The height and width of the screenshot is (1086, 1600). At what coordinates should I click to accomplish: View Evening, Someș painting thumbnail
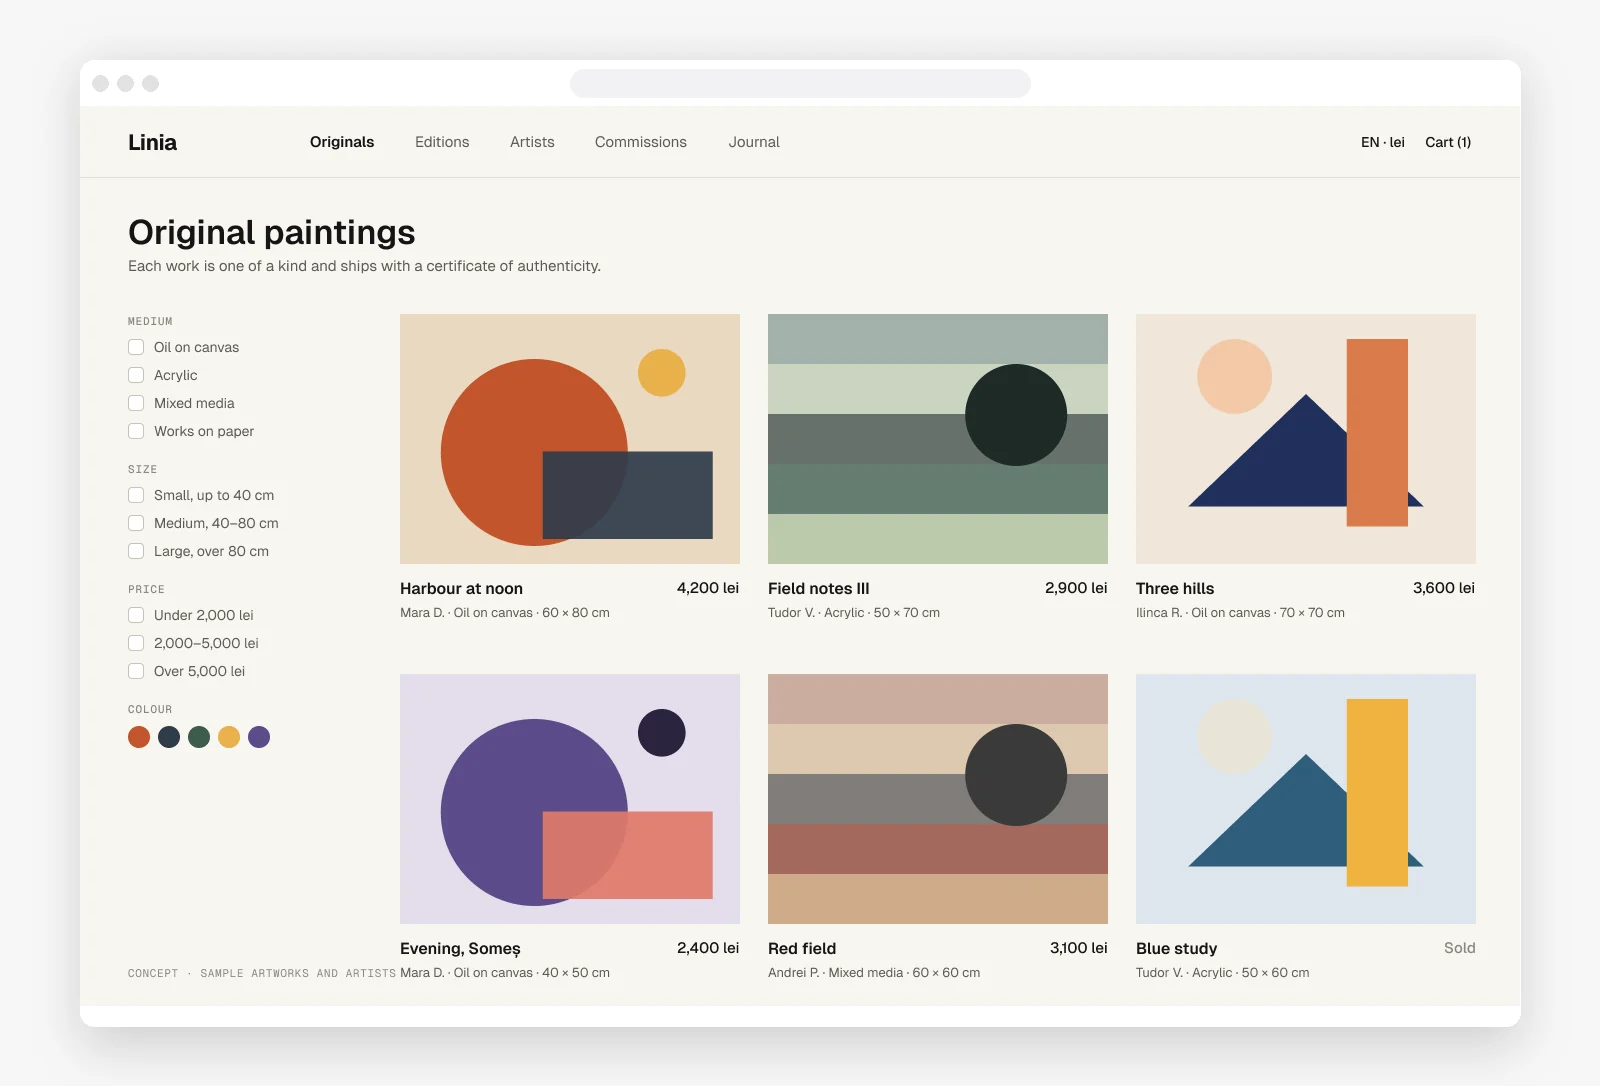[x=570, y=799]
